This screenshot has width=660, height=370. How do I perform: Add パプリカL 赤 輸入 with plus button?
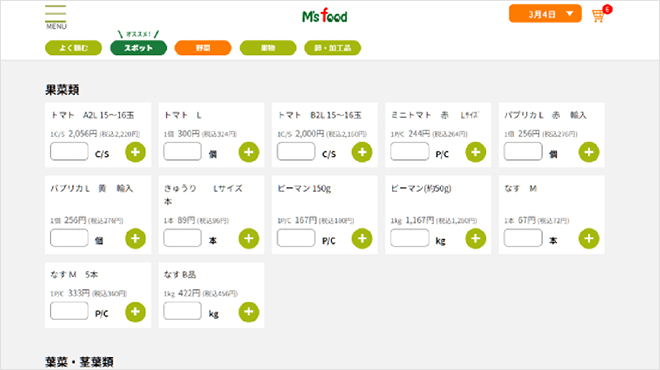coord(589,152)
